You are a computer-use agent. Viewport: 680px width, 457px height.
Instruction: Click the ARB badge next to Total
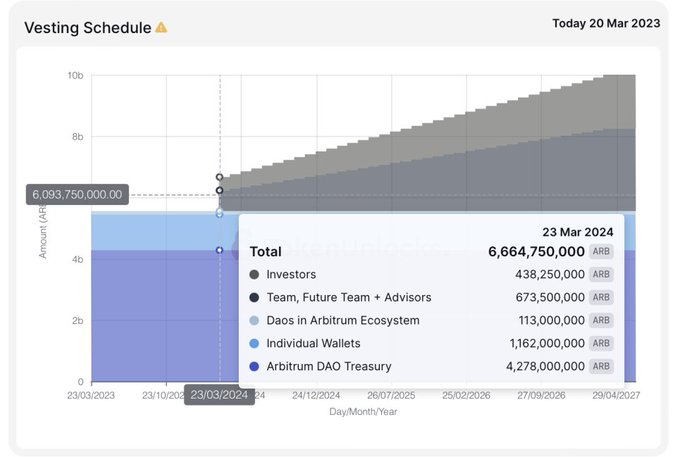(601, 251)
